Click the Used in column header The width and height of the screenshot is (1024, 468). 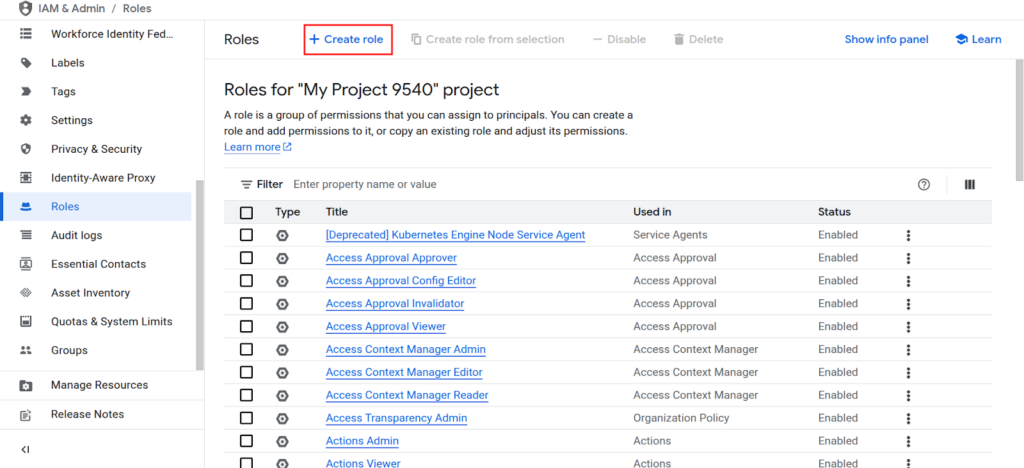pos(652,212)
